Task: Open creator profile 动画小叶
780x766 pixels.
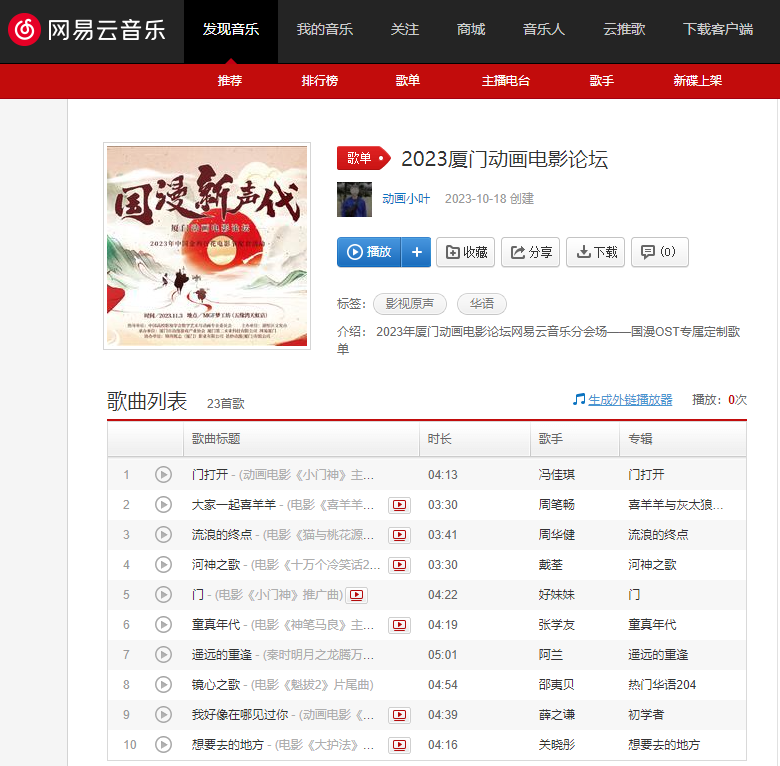Action: point(406,199)
